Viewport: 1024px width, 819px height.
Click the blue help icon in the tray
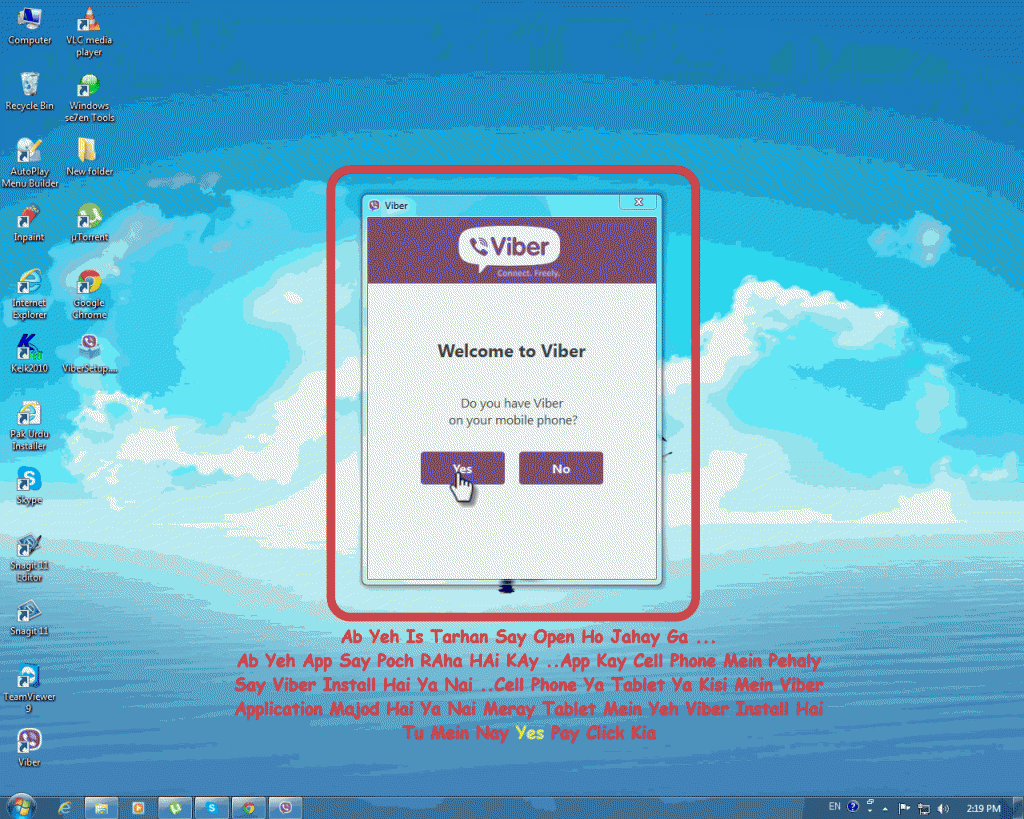[x=853, y=807]
